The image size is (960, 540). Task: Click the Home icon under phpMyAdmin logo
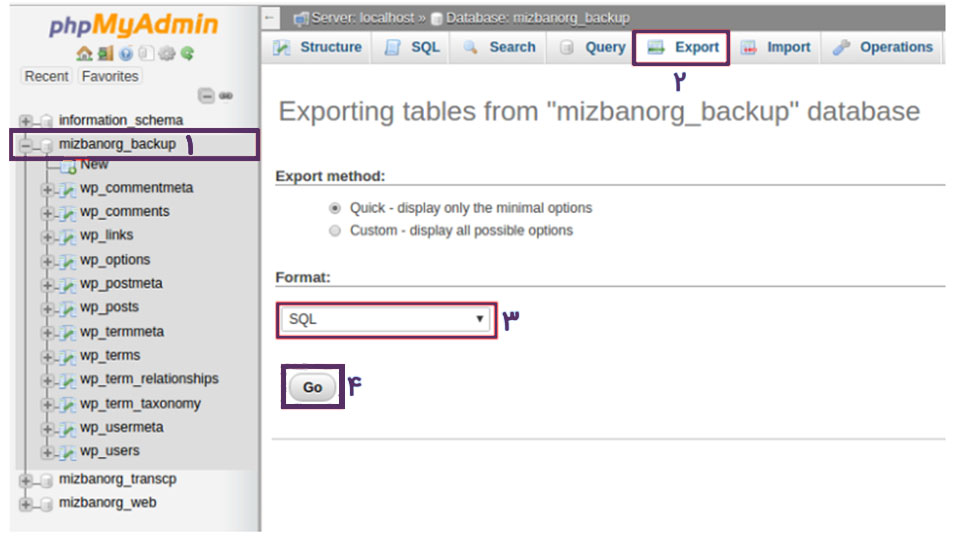(84, 54)
